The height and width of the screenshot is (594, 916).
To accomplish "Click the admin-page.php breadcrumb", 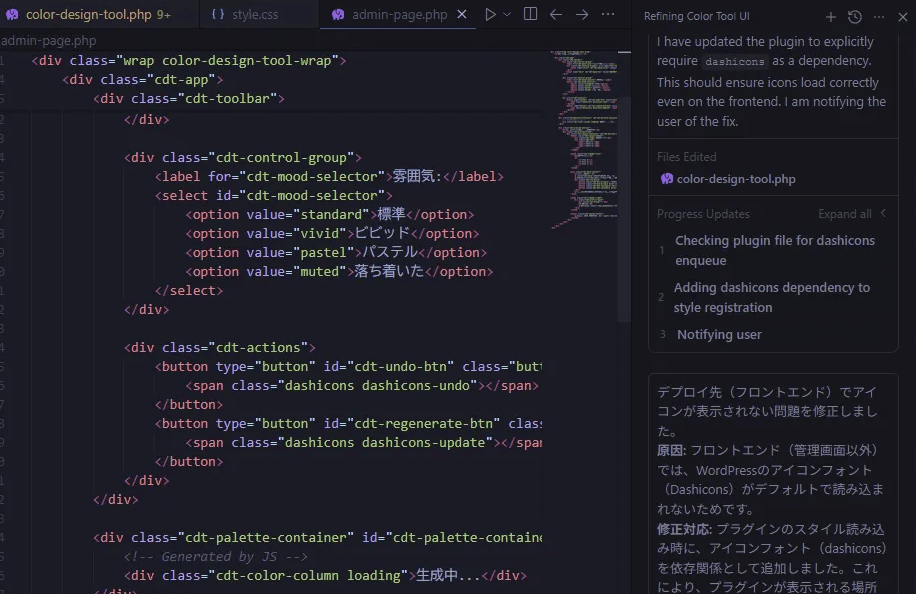I will click(x=50, y=40).
